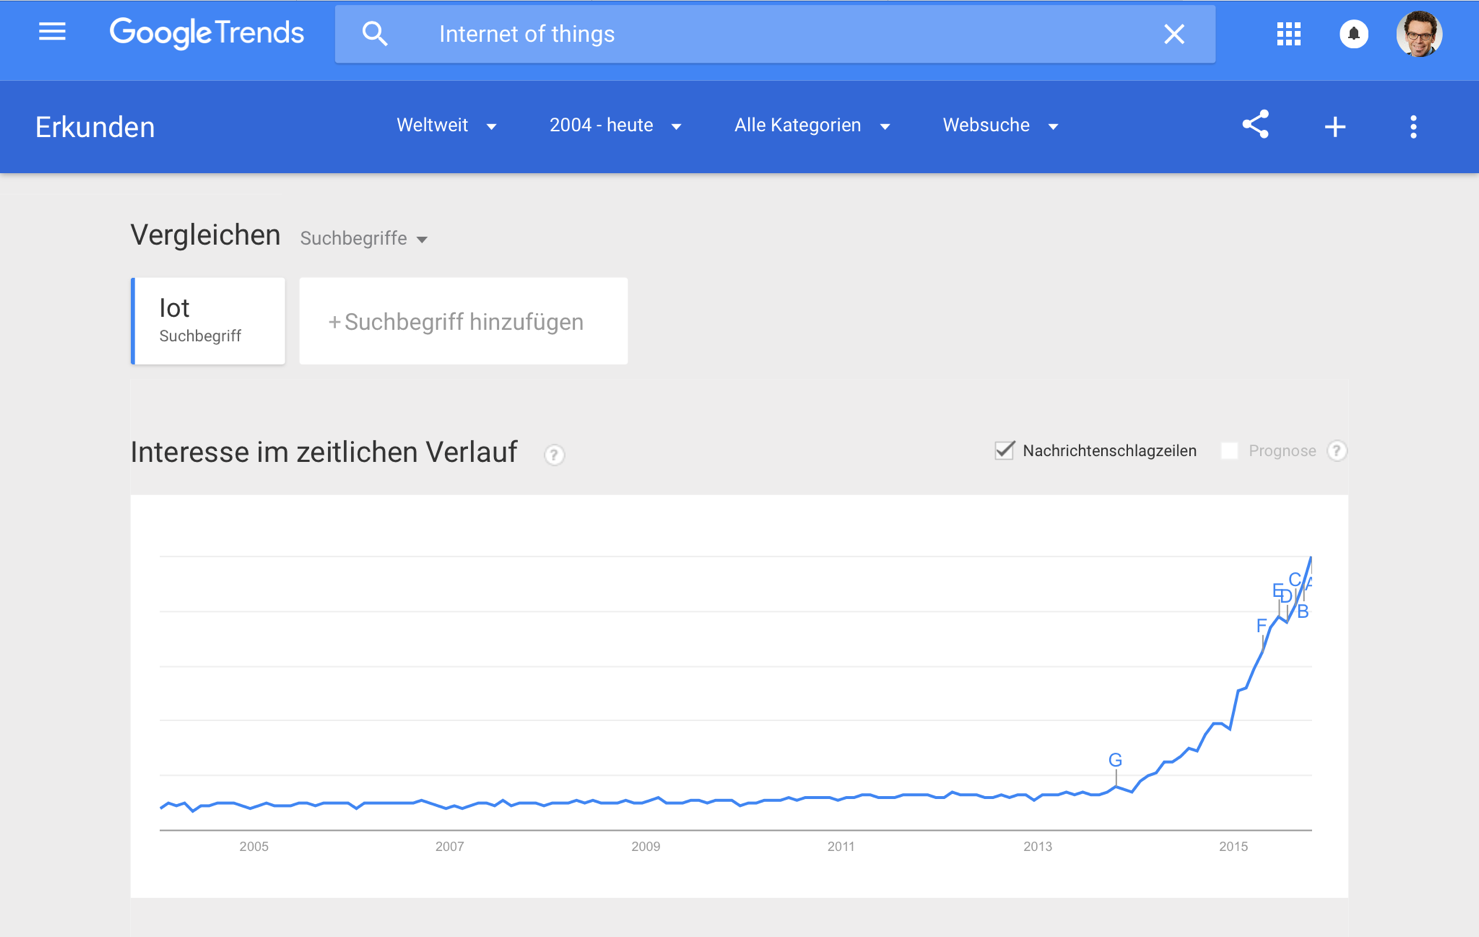Expand the Alle Kategorien dropdown
The height and width of the screenshot is (937, 1479).
(812, 126)
